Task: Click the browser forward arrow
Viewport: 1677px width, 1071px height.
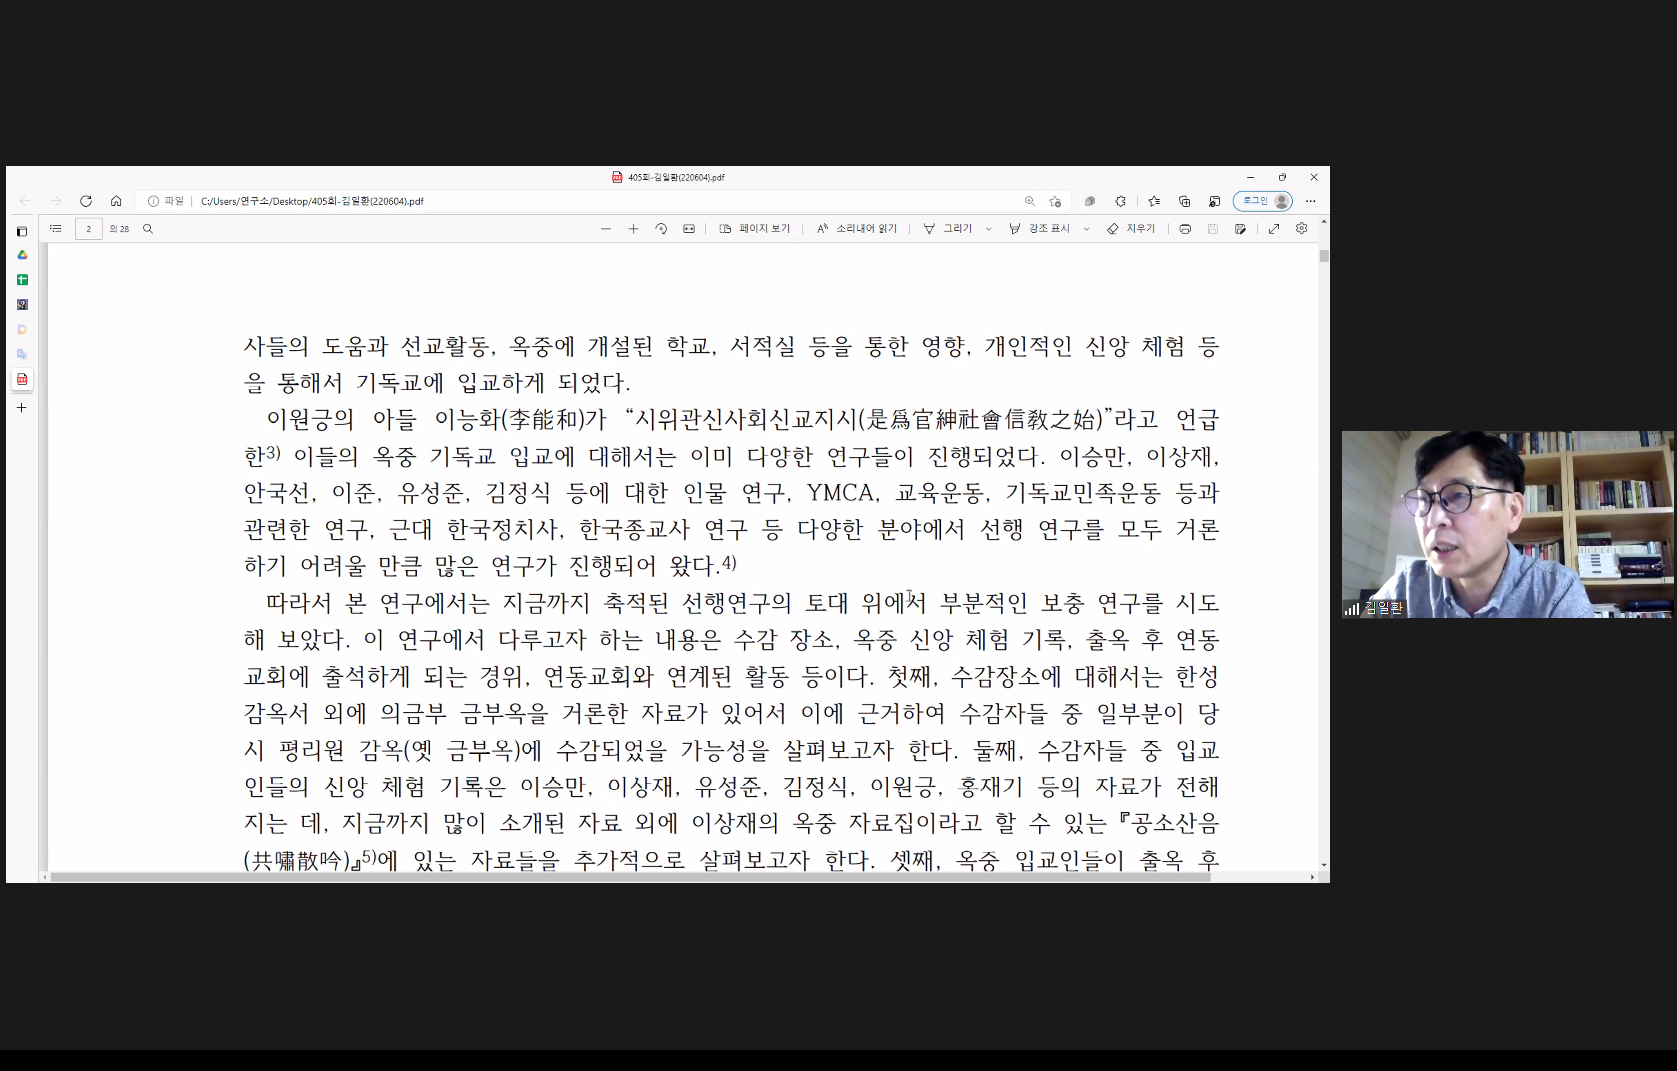Action: tap(55, 201)
